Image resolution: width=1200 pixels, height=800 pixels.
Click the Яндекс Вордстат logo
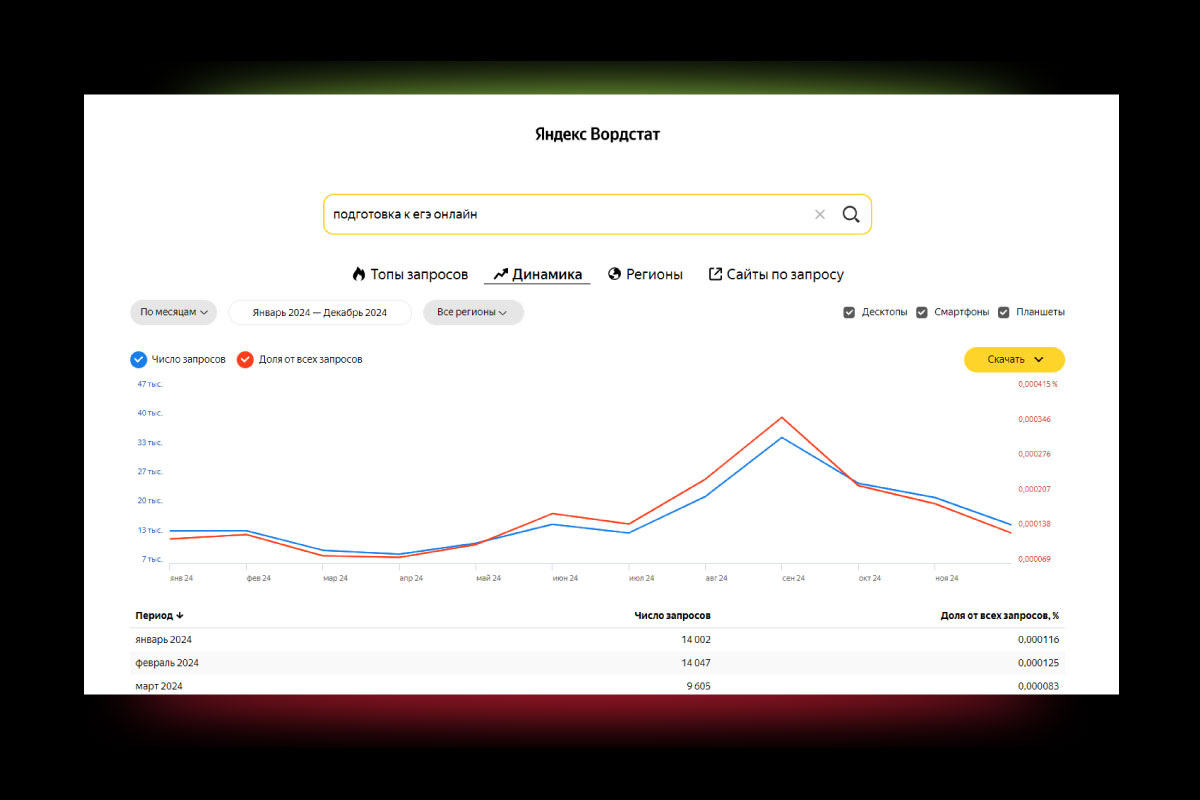[x=598, y=134]
